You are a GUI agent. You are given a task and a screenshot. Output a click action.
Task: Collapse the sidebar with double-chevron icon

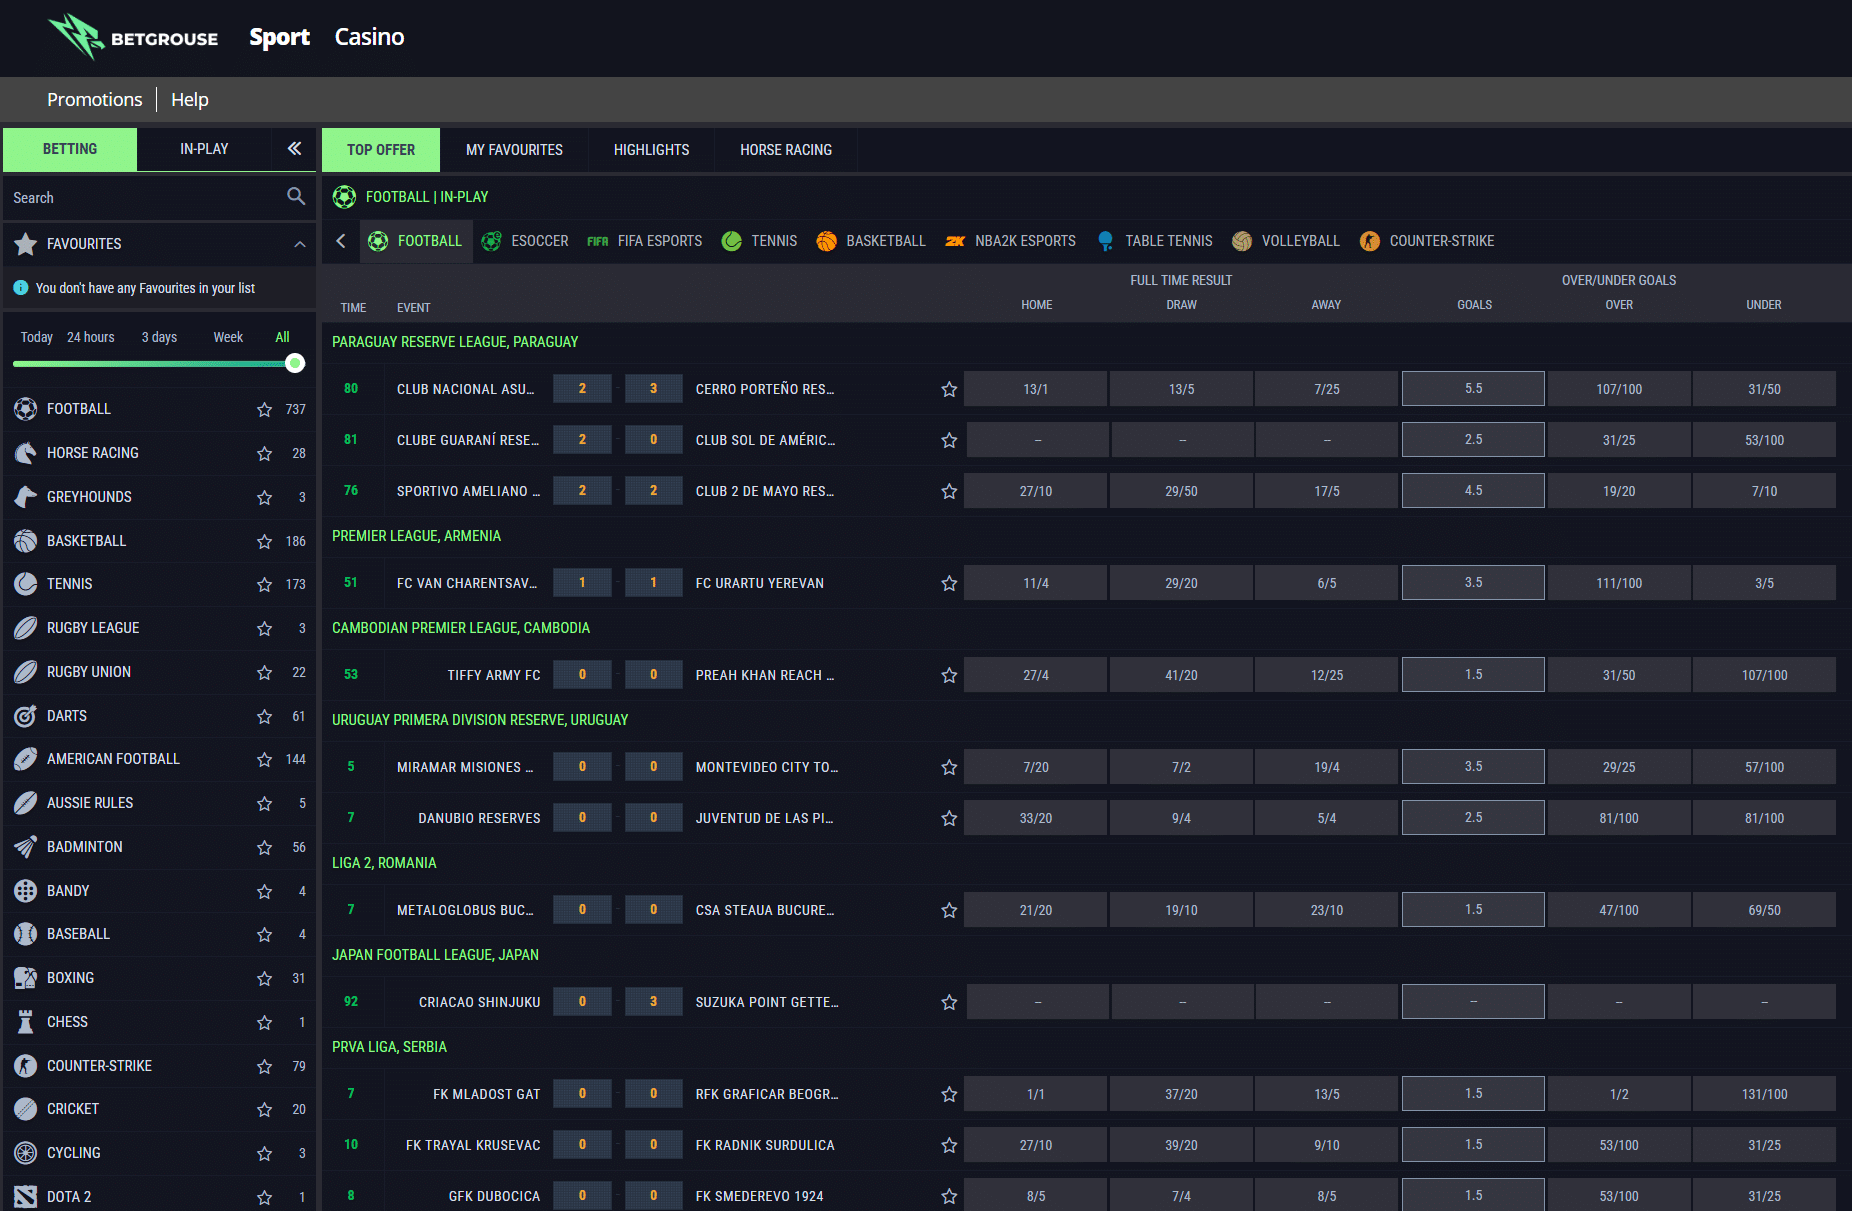(294, 149)
